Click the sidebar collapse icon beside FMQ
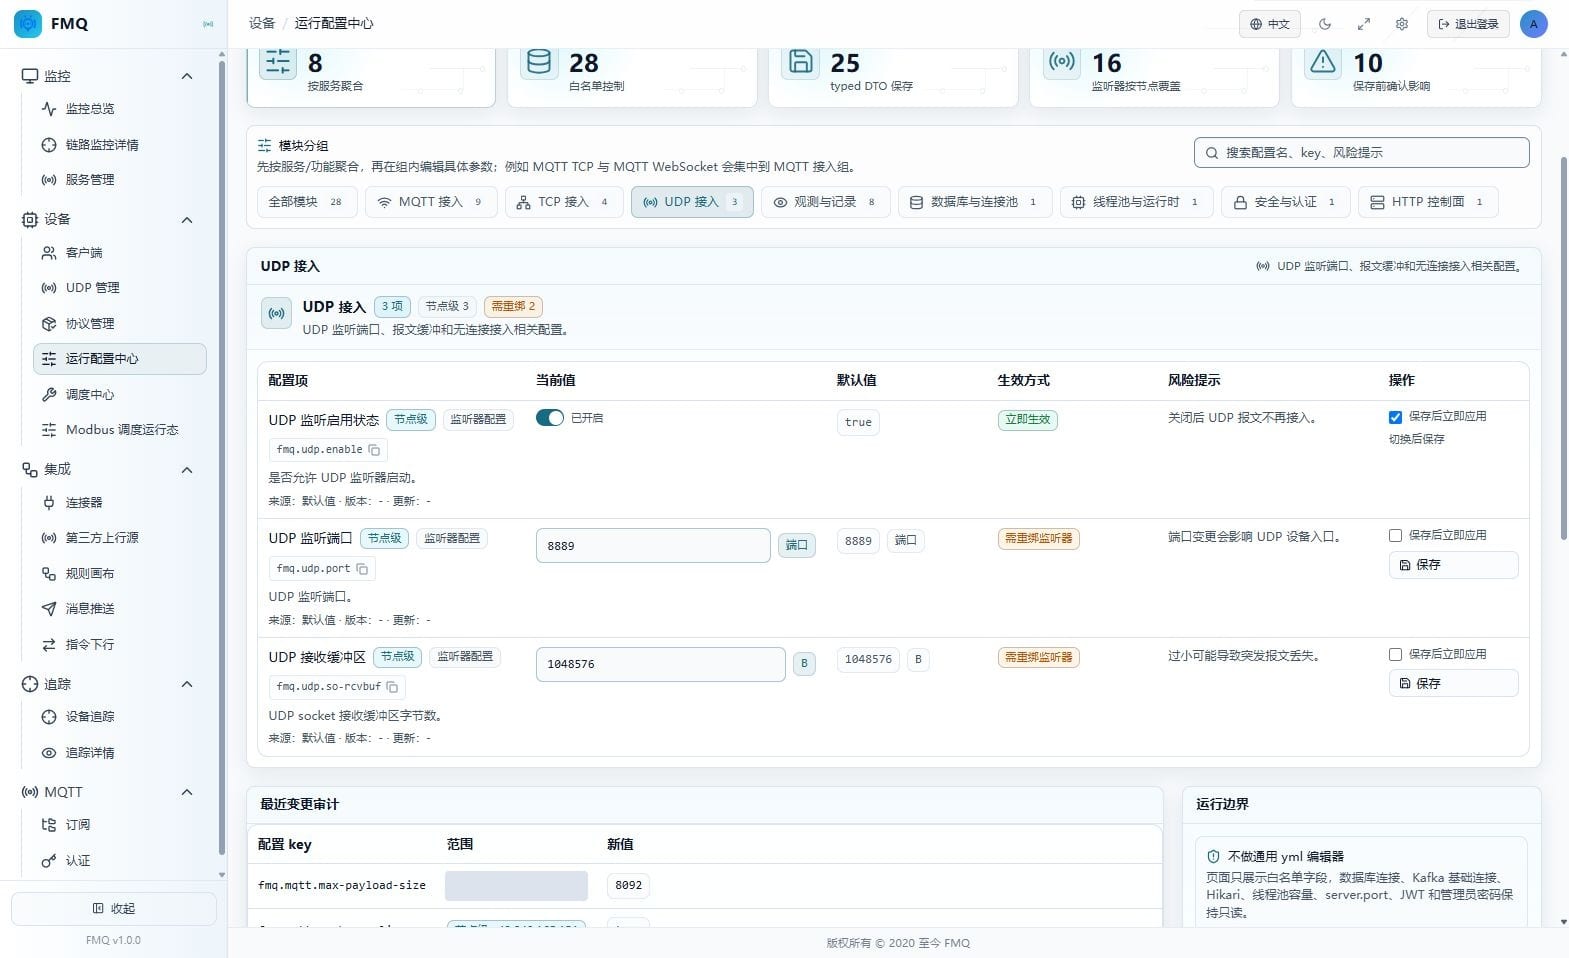 pos(208,24)
